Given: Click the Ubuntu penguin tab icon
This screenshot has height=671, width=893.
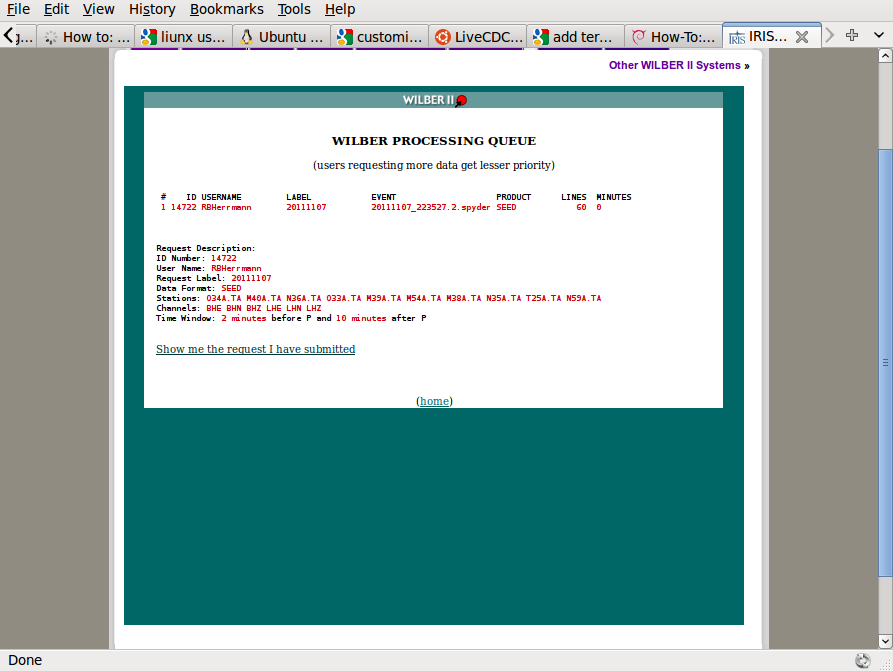Looking at the screenshot, I should (247, 37).
